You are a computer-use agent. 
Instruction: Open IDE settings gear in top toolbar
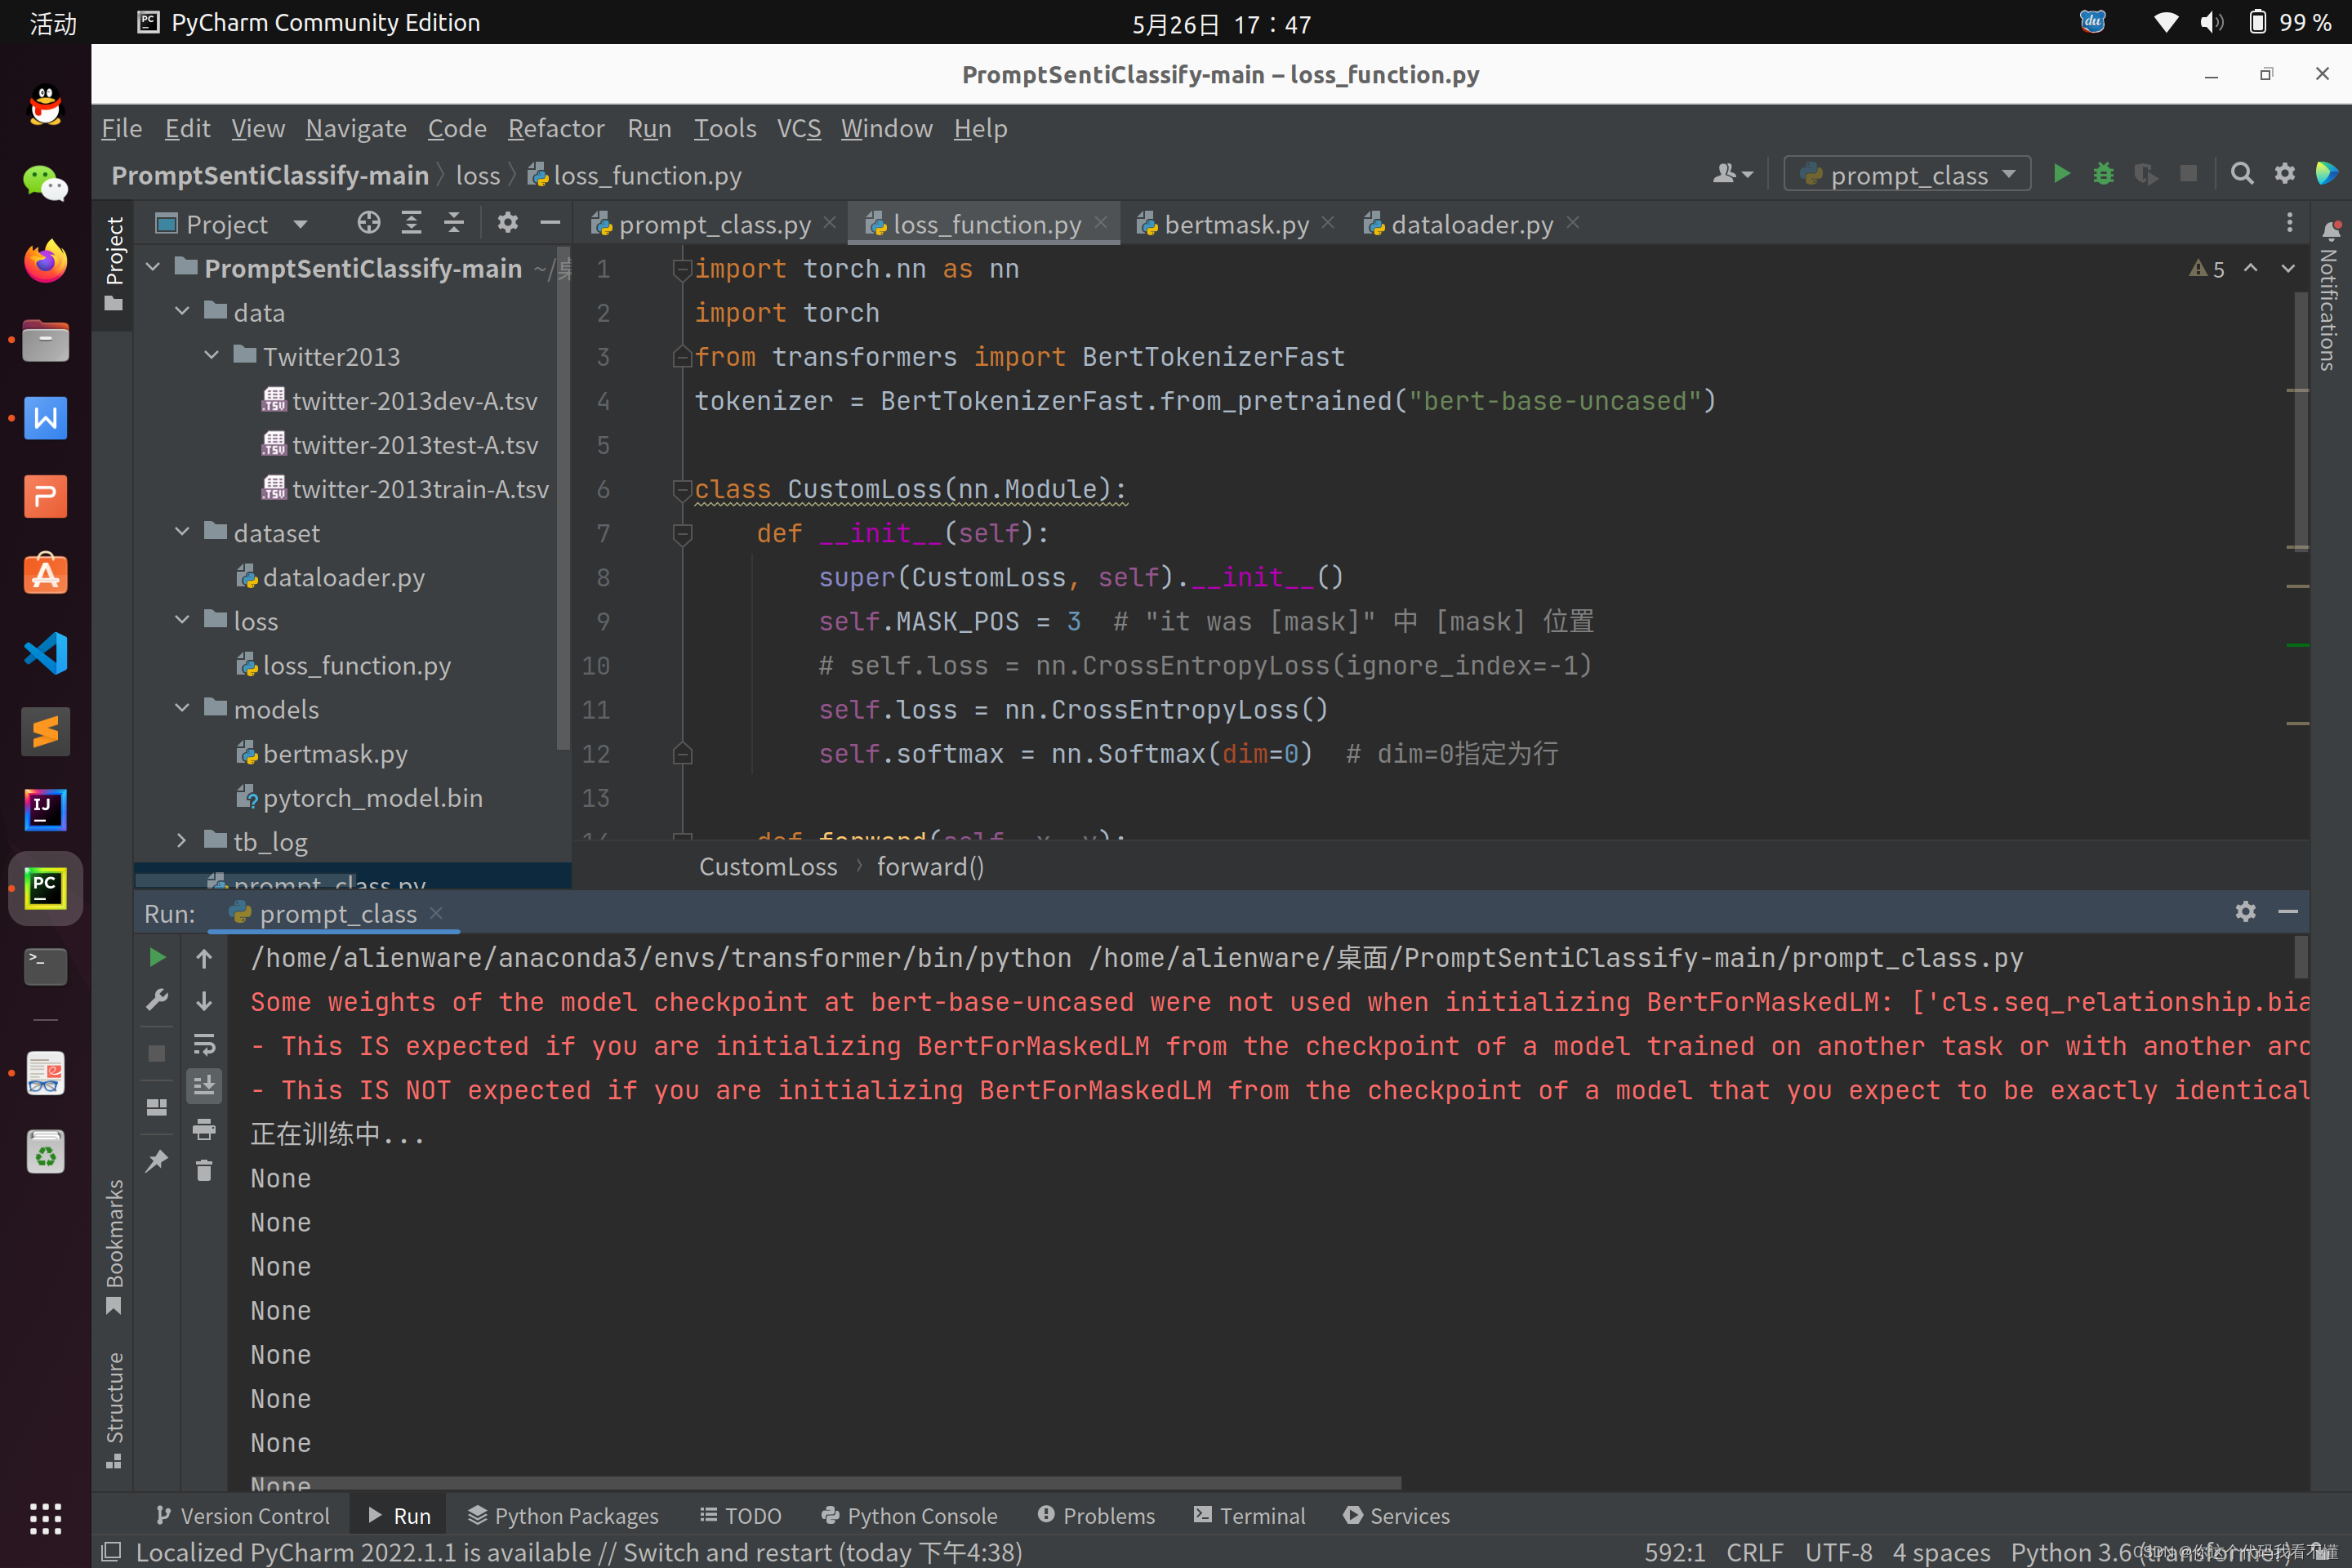click(x=2285, y=174)
